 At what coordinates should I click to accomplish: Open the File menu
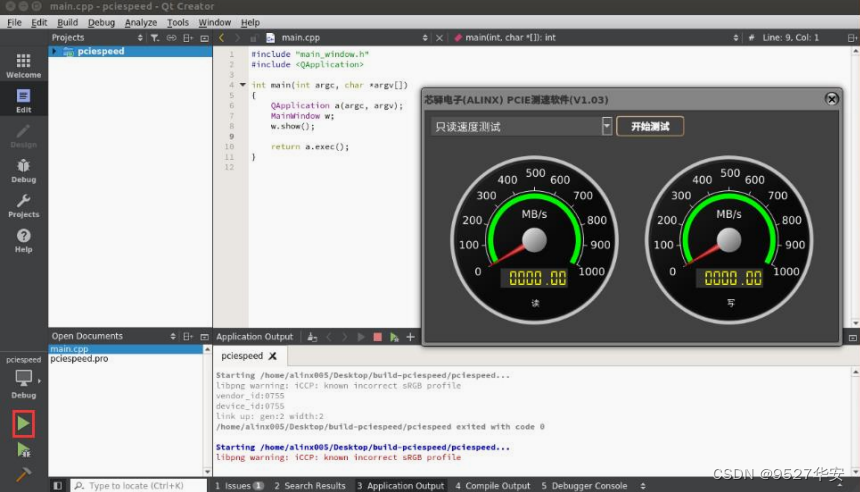click(14, 22)
